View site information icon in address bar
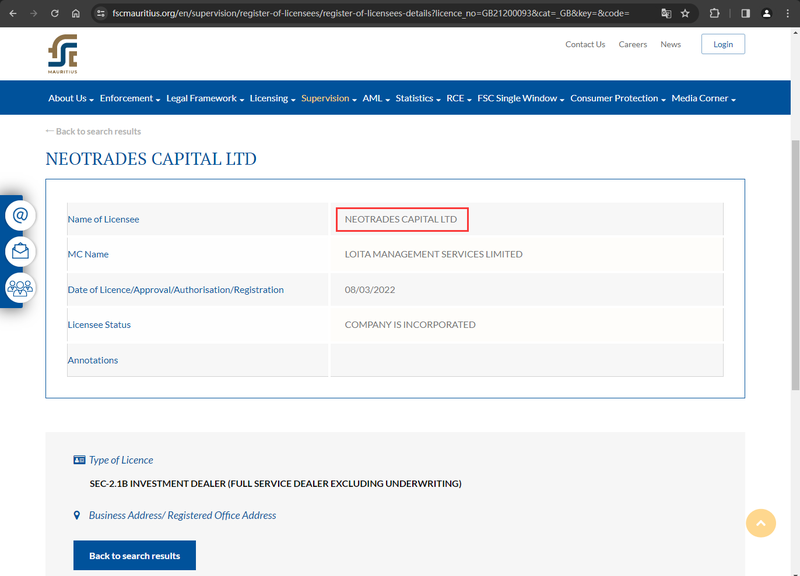Image resolution: width=800 pixels, height=576 pixels. (101, 13)
